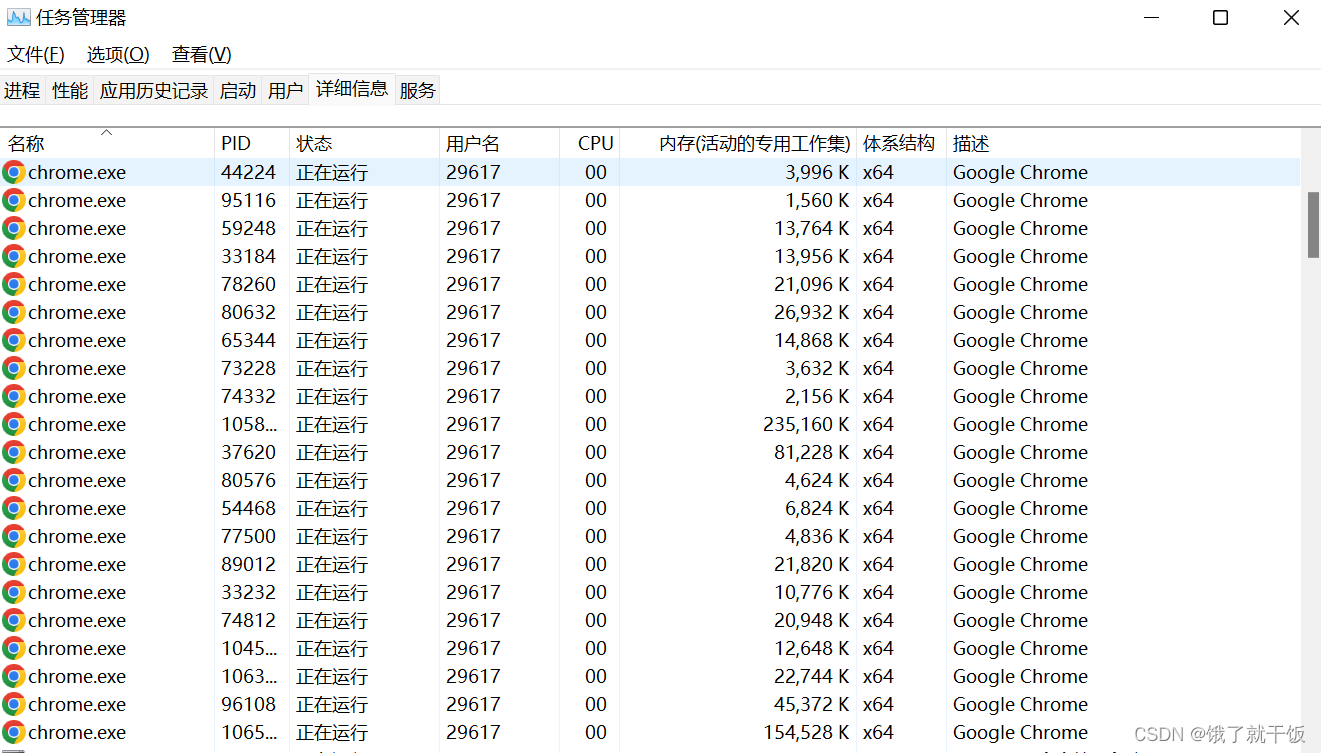Click the Chrome icon in row PID 74812
This screenshot has height=753, width=1321.
(14, 620)
